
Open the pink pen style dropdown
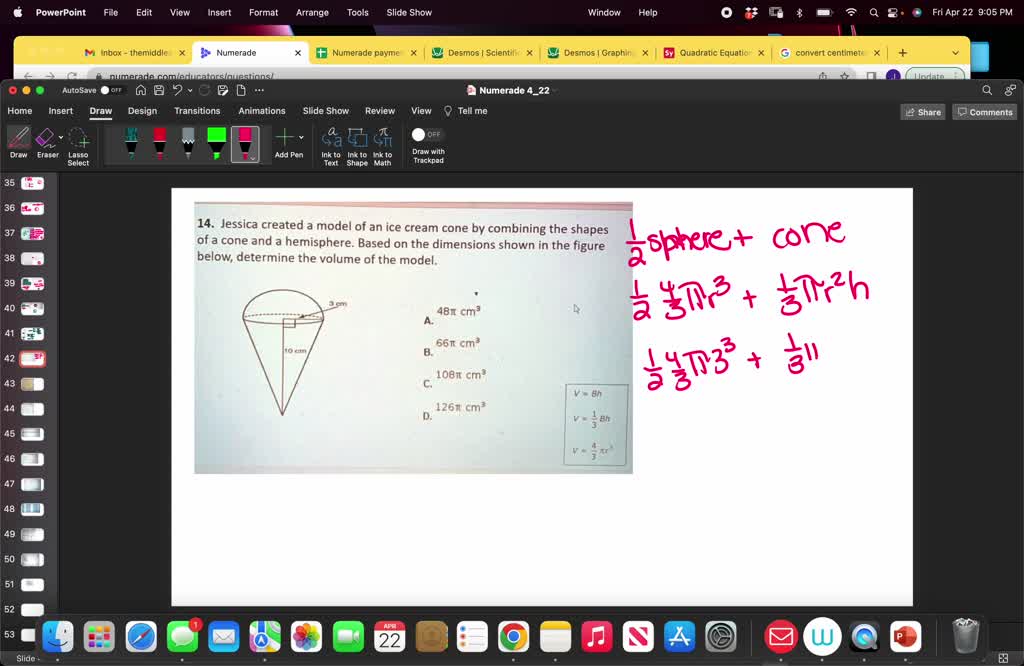[252, 158]
